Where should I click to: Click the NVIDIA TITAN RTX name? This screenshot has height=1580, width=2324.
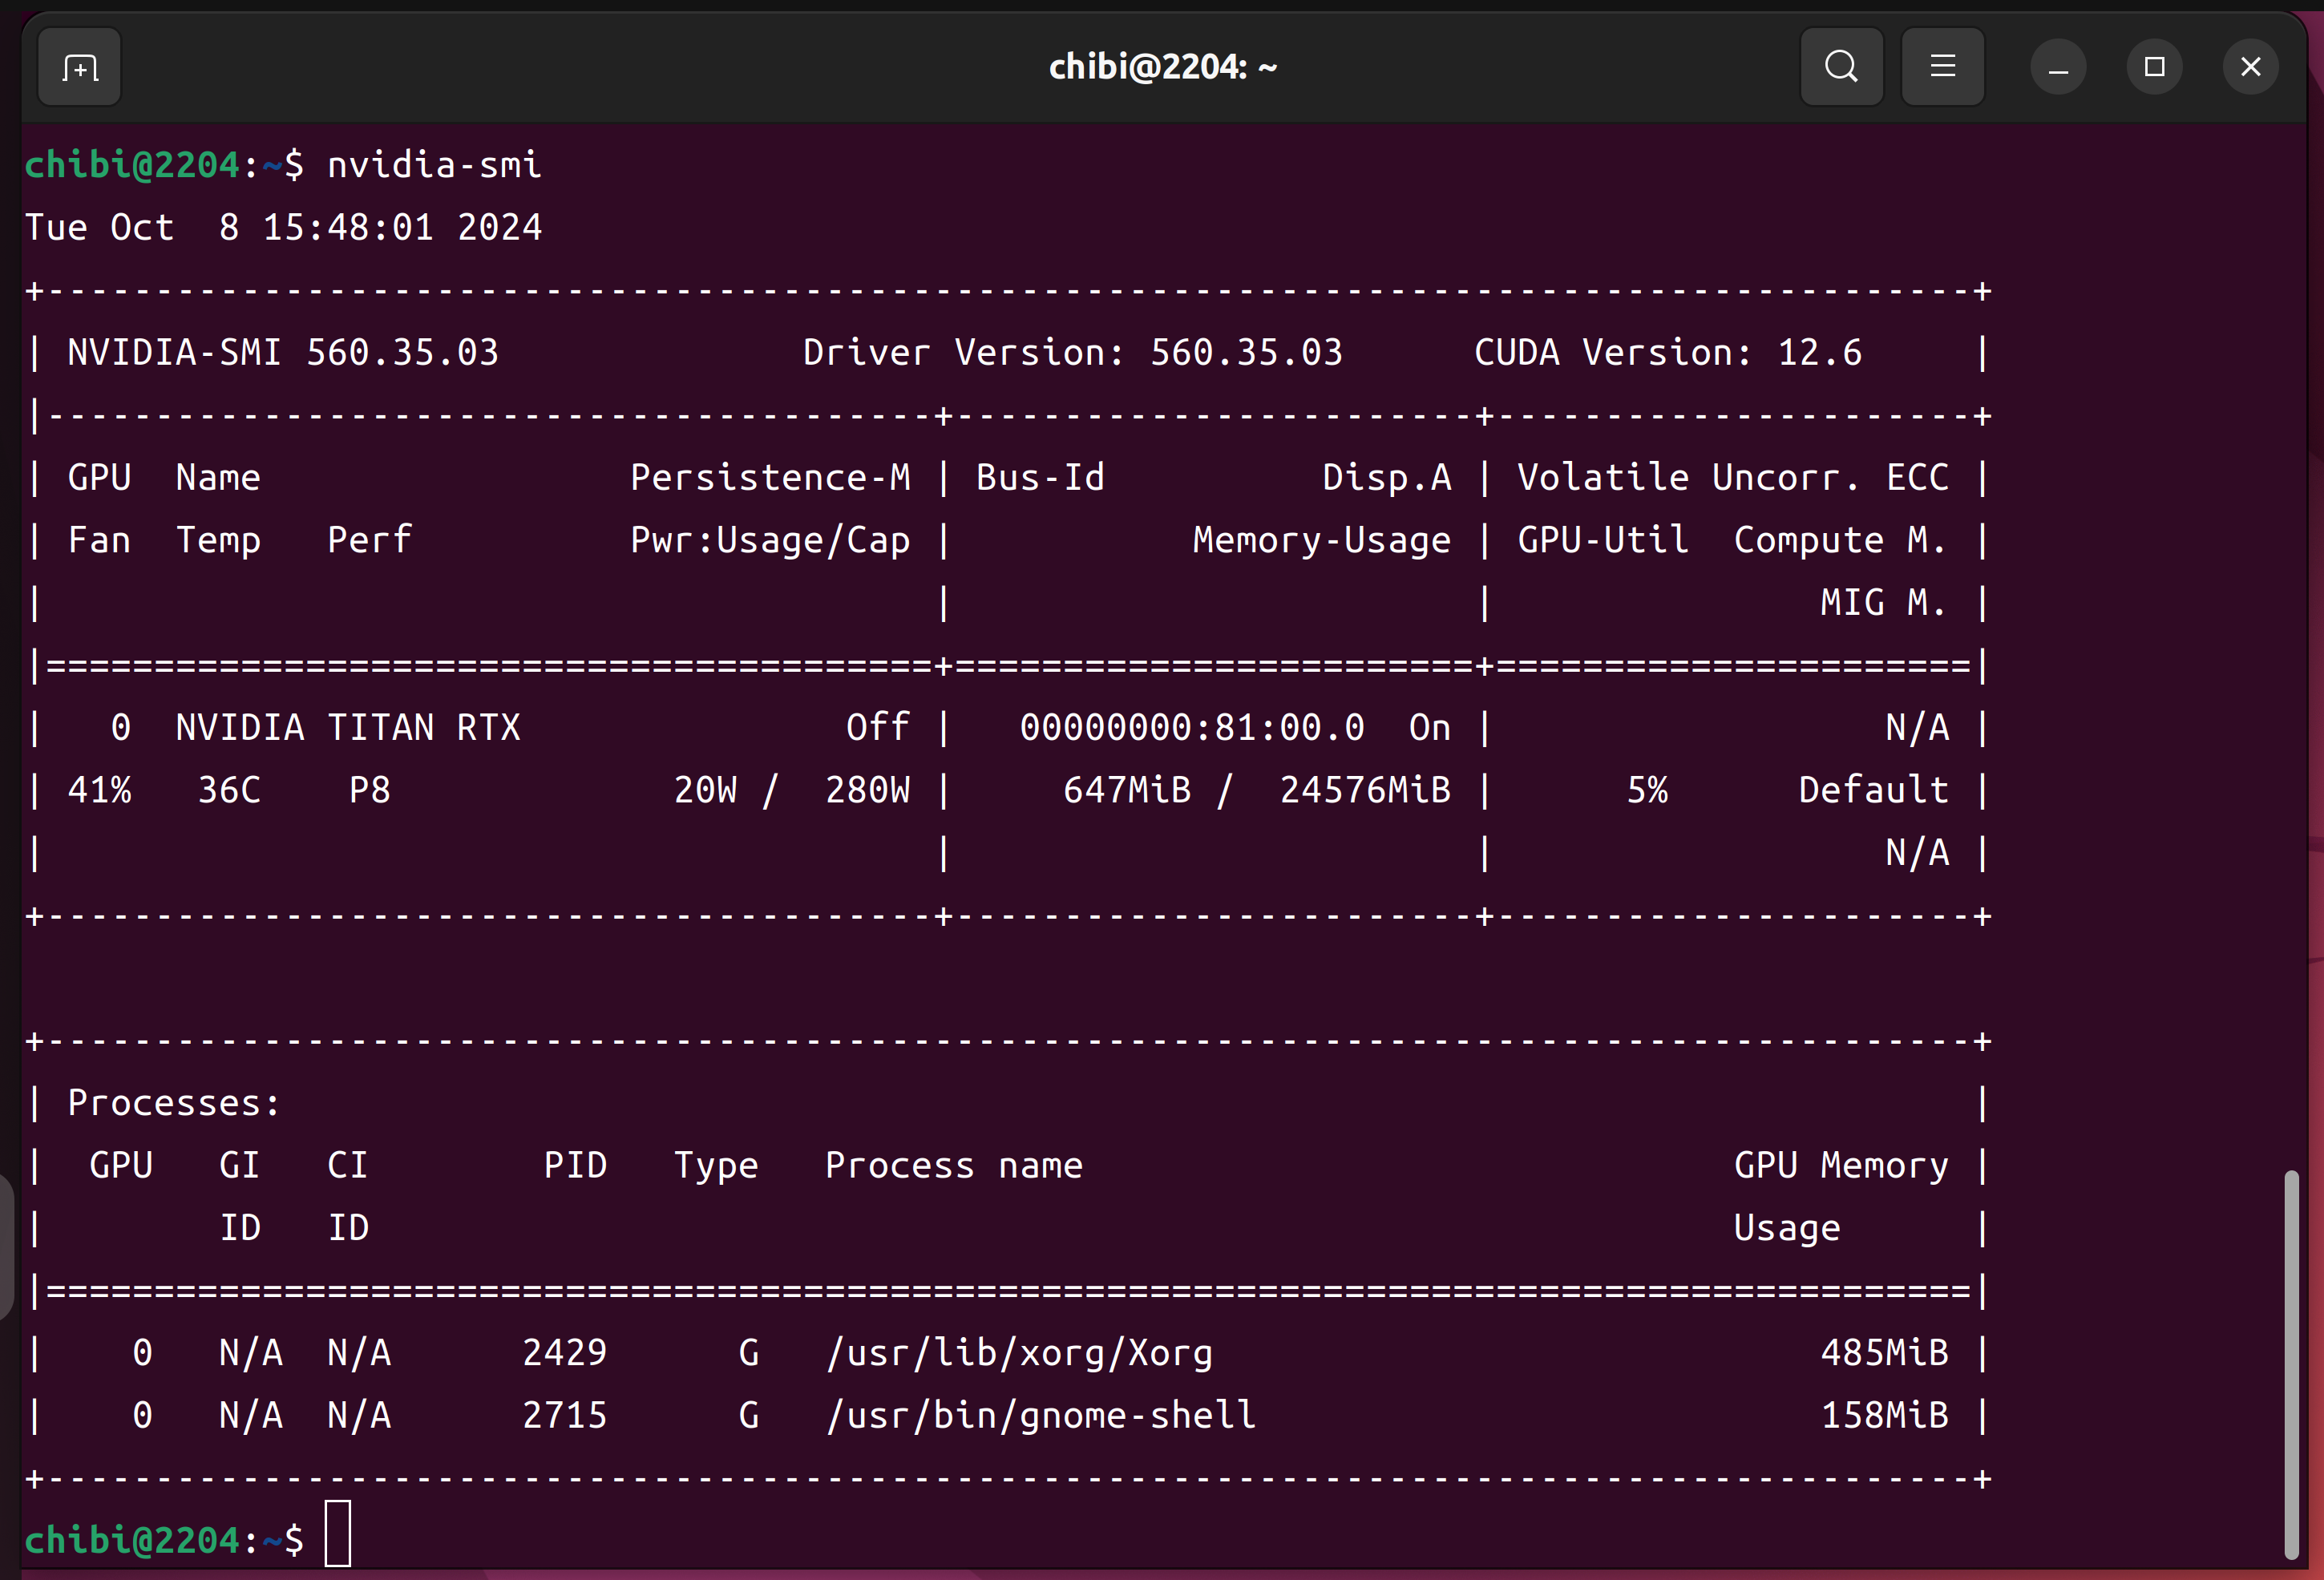[348, 728]
